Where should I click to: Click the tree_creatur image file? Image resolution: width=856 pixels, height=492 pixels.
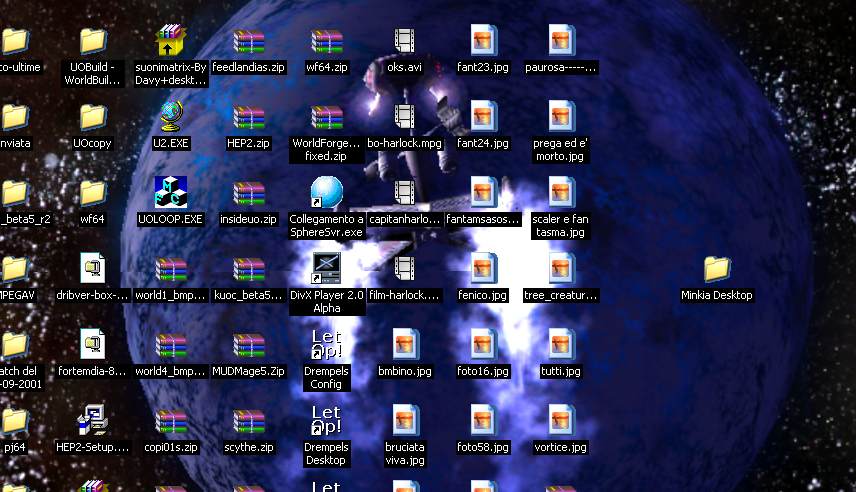pos(561,269)
